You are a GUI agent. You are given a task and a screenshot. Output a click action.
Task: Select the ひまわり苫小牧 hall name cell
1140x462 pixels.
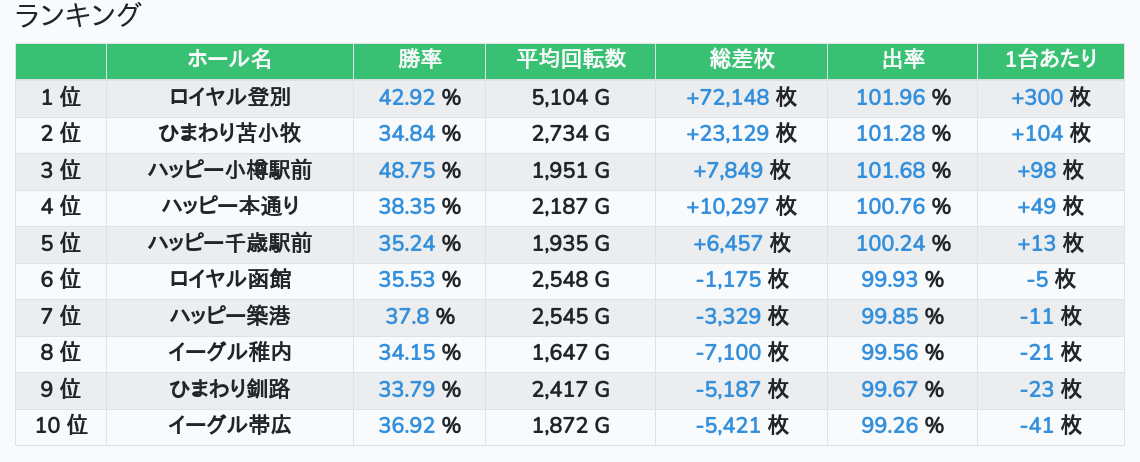click(x=230, y=134)
